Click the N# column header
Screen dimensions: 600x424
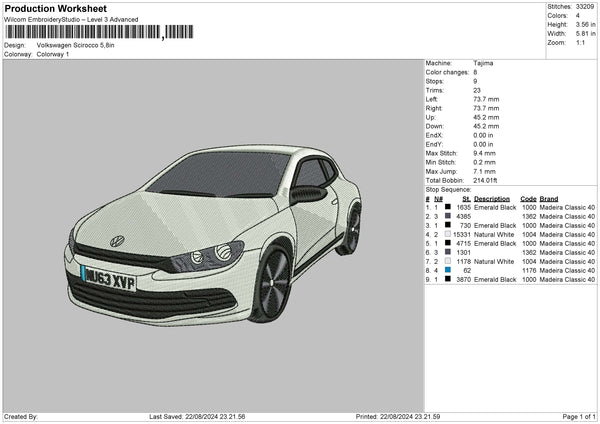(438, 199)
